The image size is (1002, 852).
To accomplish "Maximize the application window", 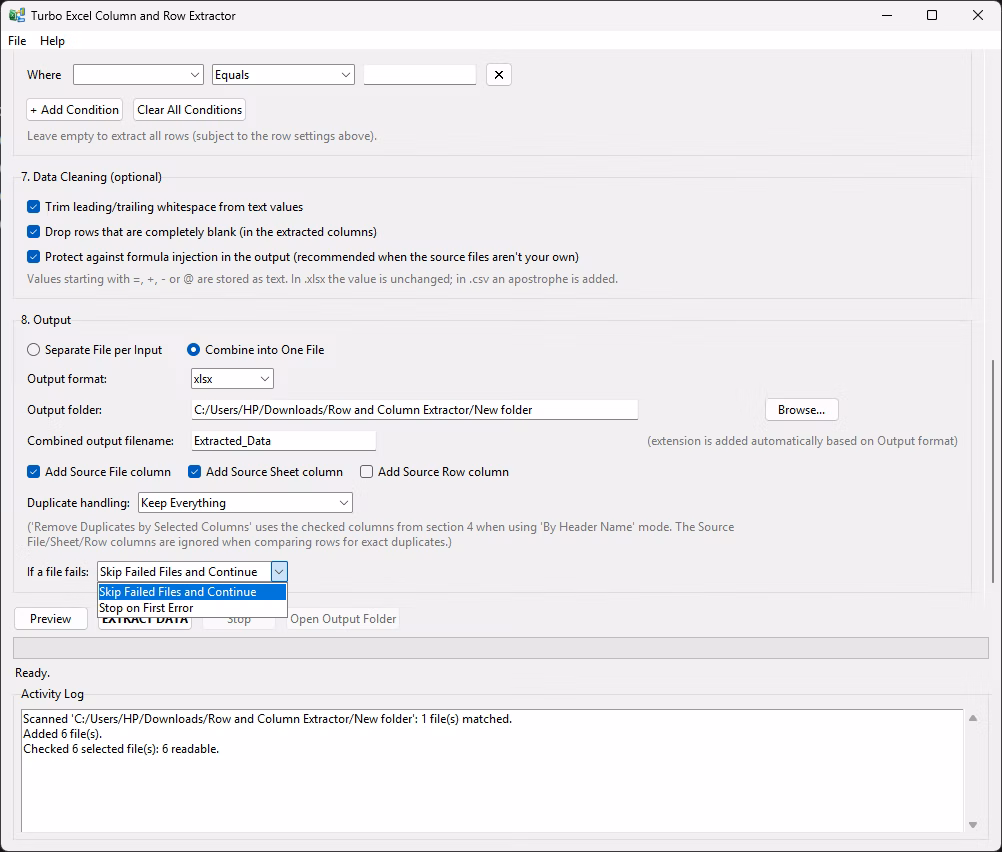I will tap(932, 15).
